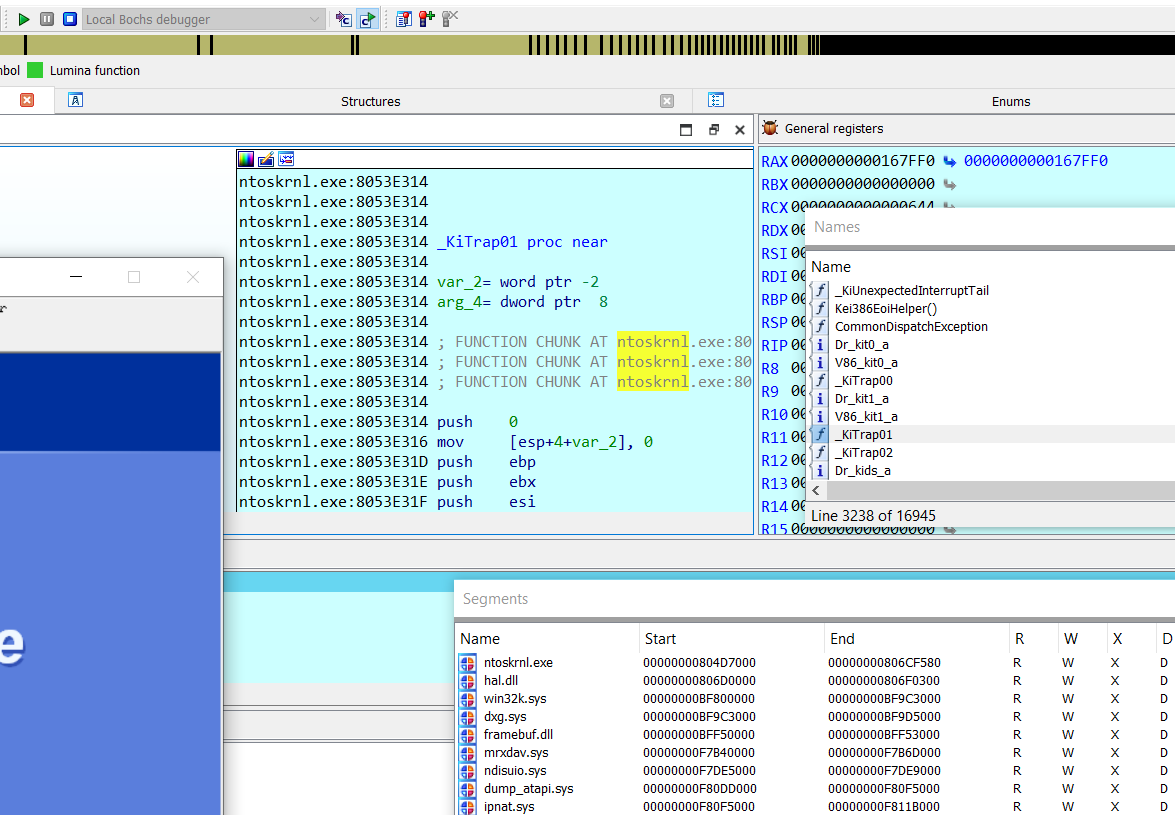
Task: Click the Start column header in Segments
Action: point(660,639)
